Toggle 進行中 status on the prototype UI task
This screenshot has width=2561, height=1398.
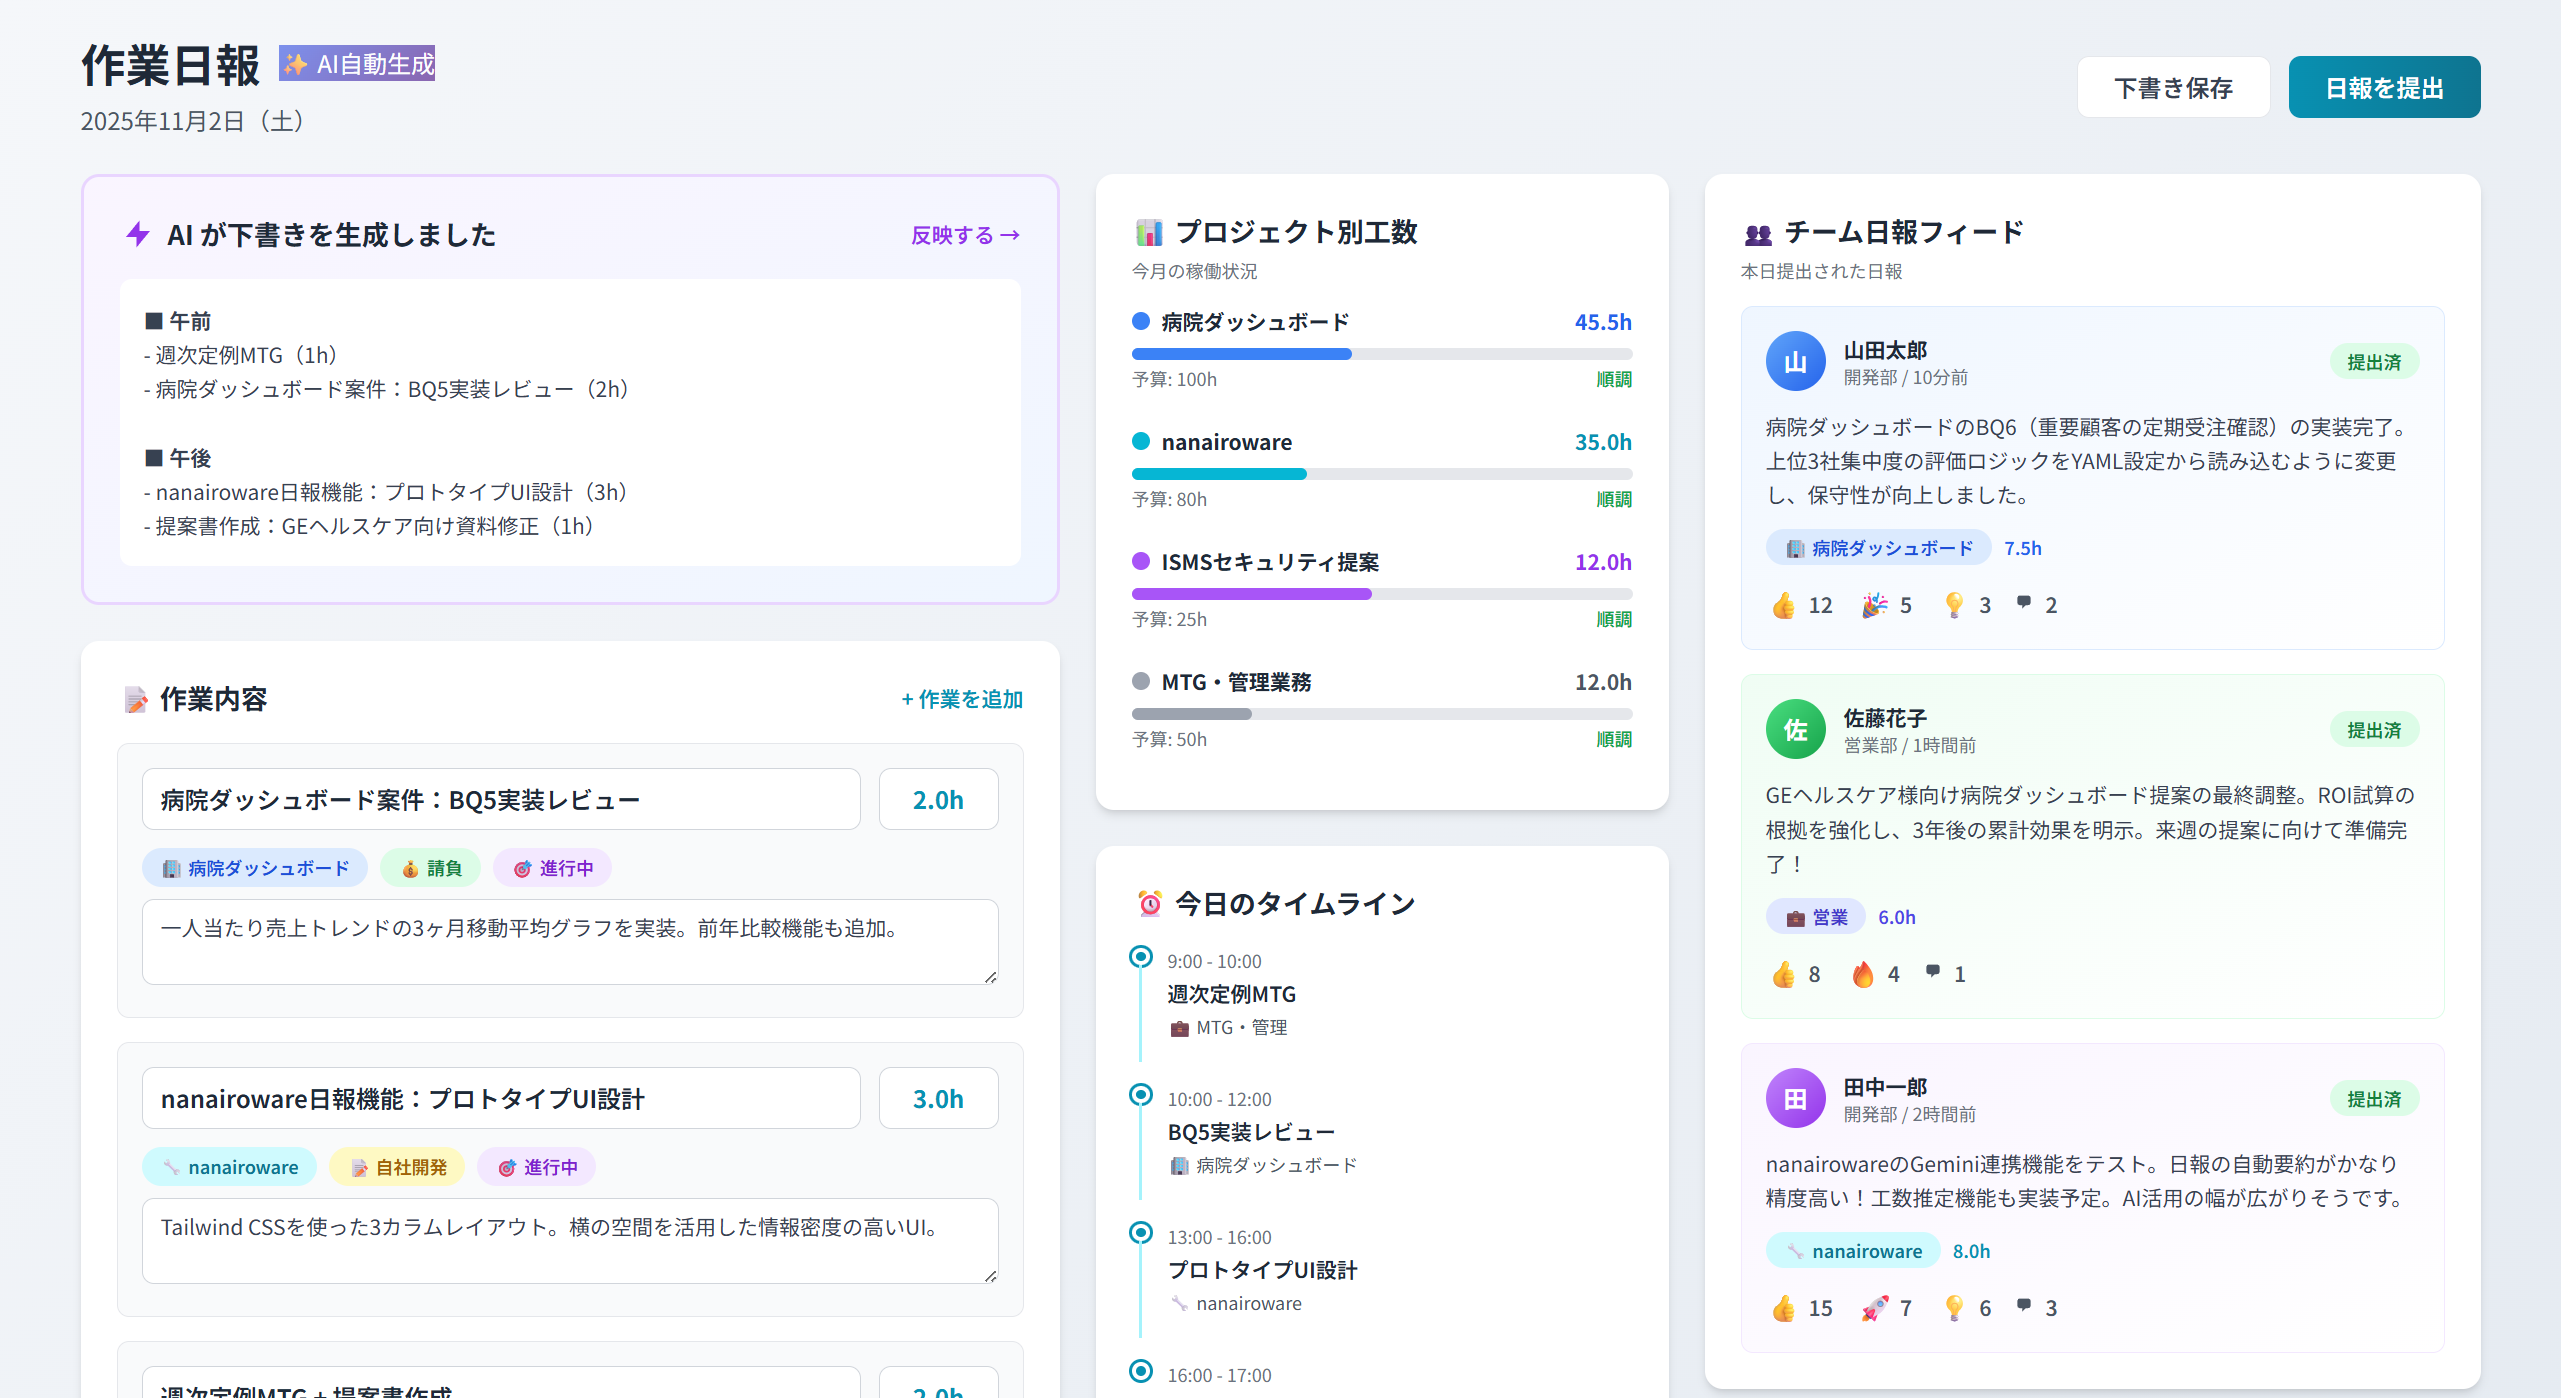click(536, 1166)
